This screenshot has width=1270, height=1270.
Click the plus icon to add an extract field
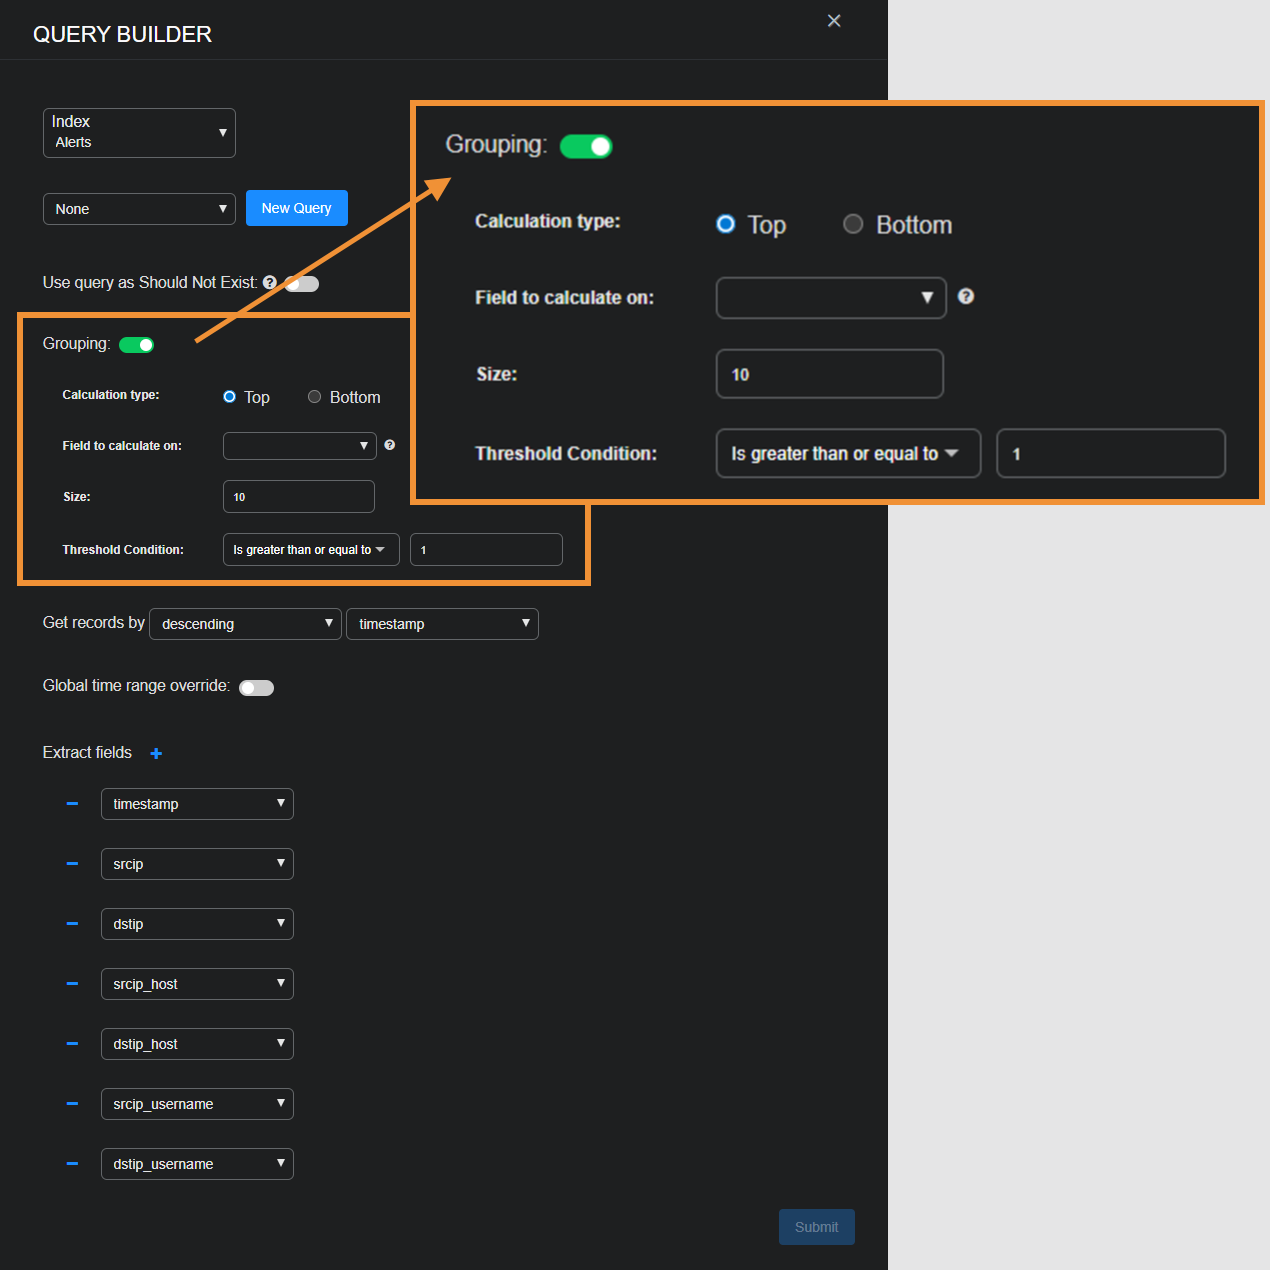pos(156,753)
